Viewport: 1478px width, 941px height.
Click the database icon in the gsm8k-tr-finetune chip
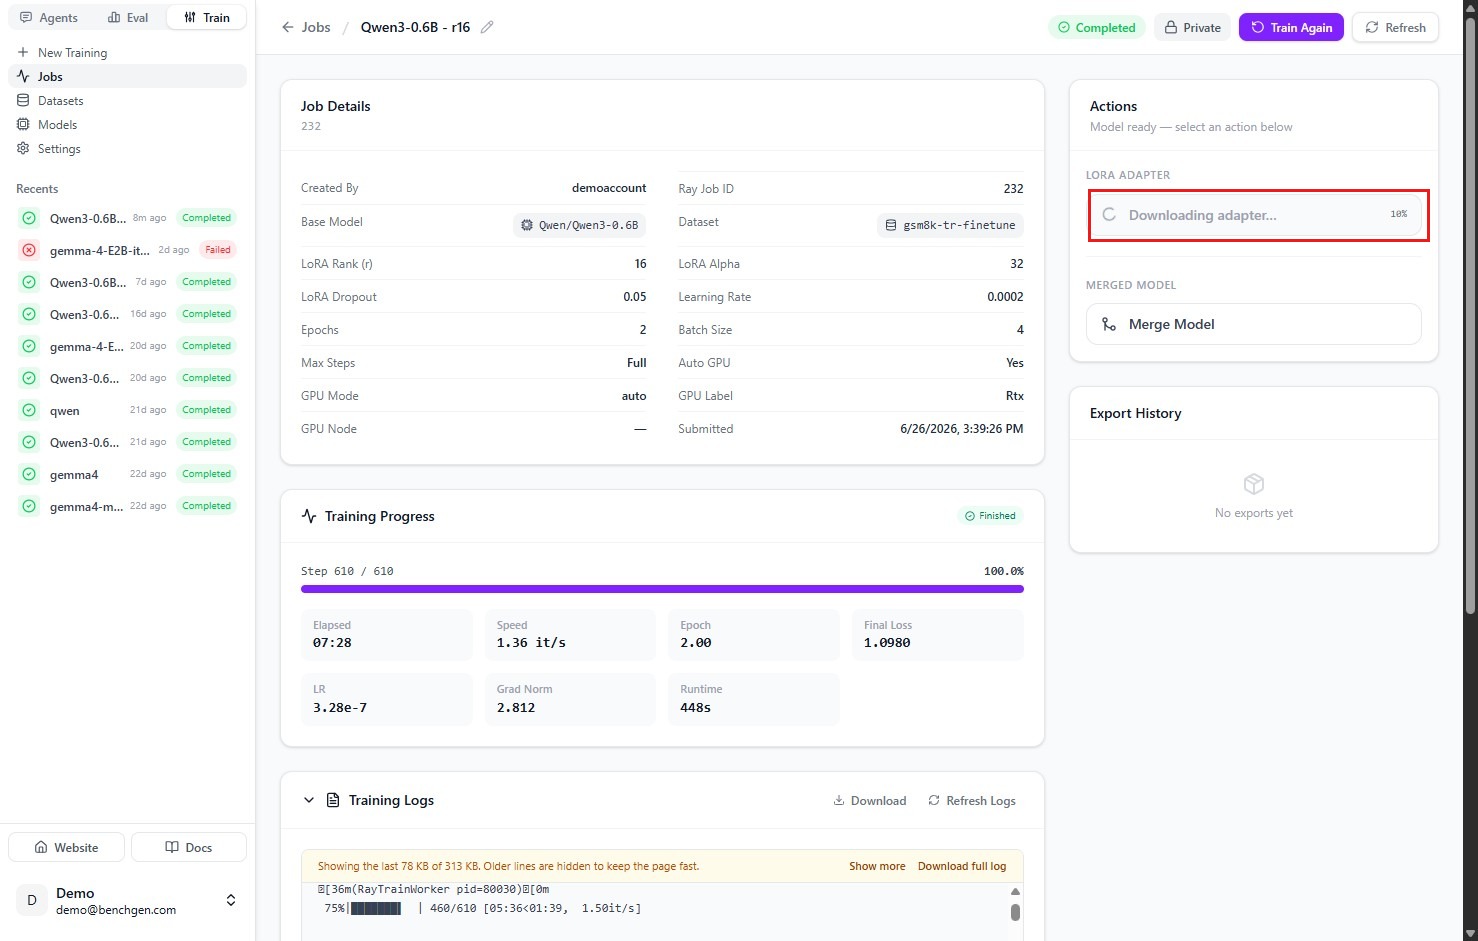[891, 225]
